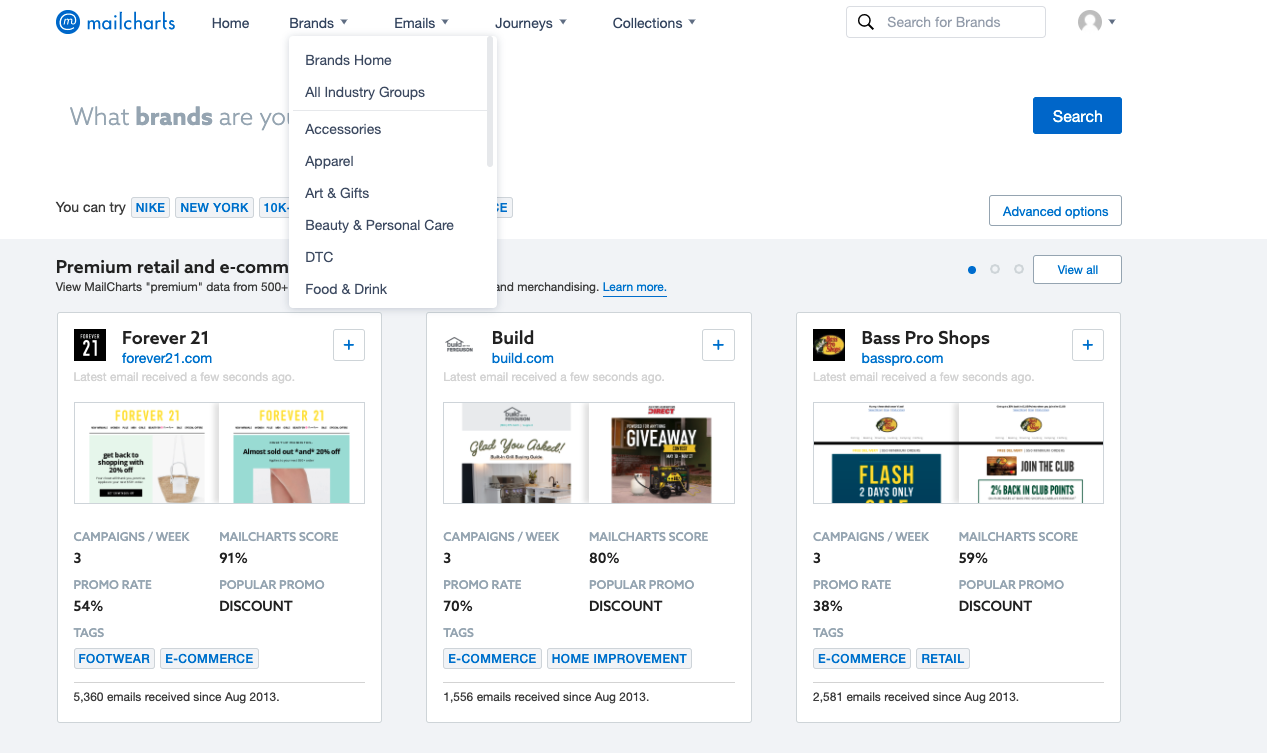The height and width of the screenshot is (753, 1267).
Task: Expand the Journeys dropdown menu
Action: (530, 23)
